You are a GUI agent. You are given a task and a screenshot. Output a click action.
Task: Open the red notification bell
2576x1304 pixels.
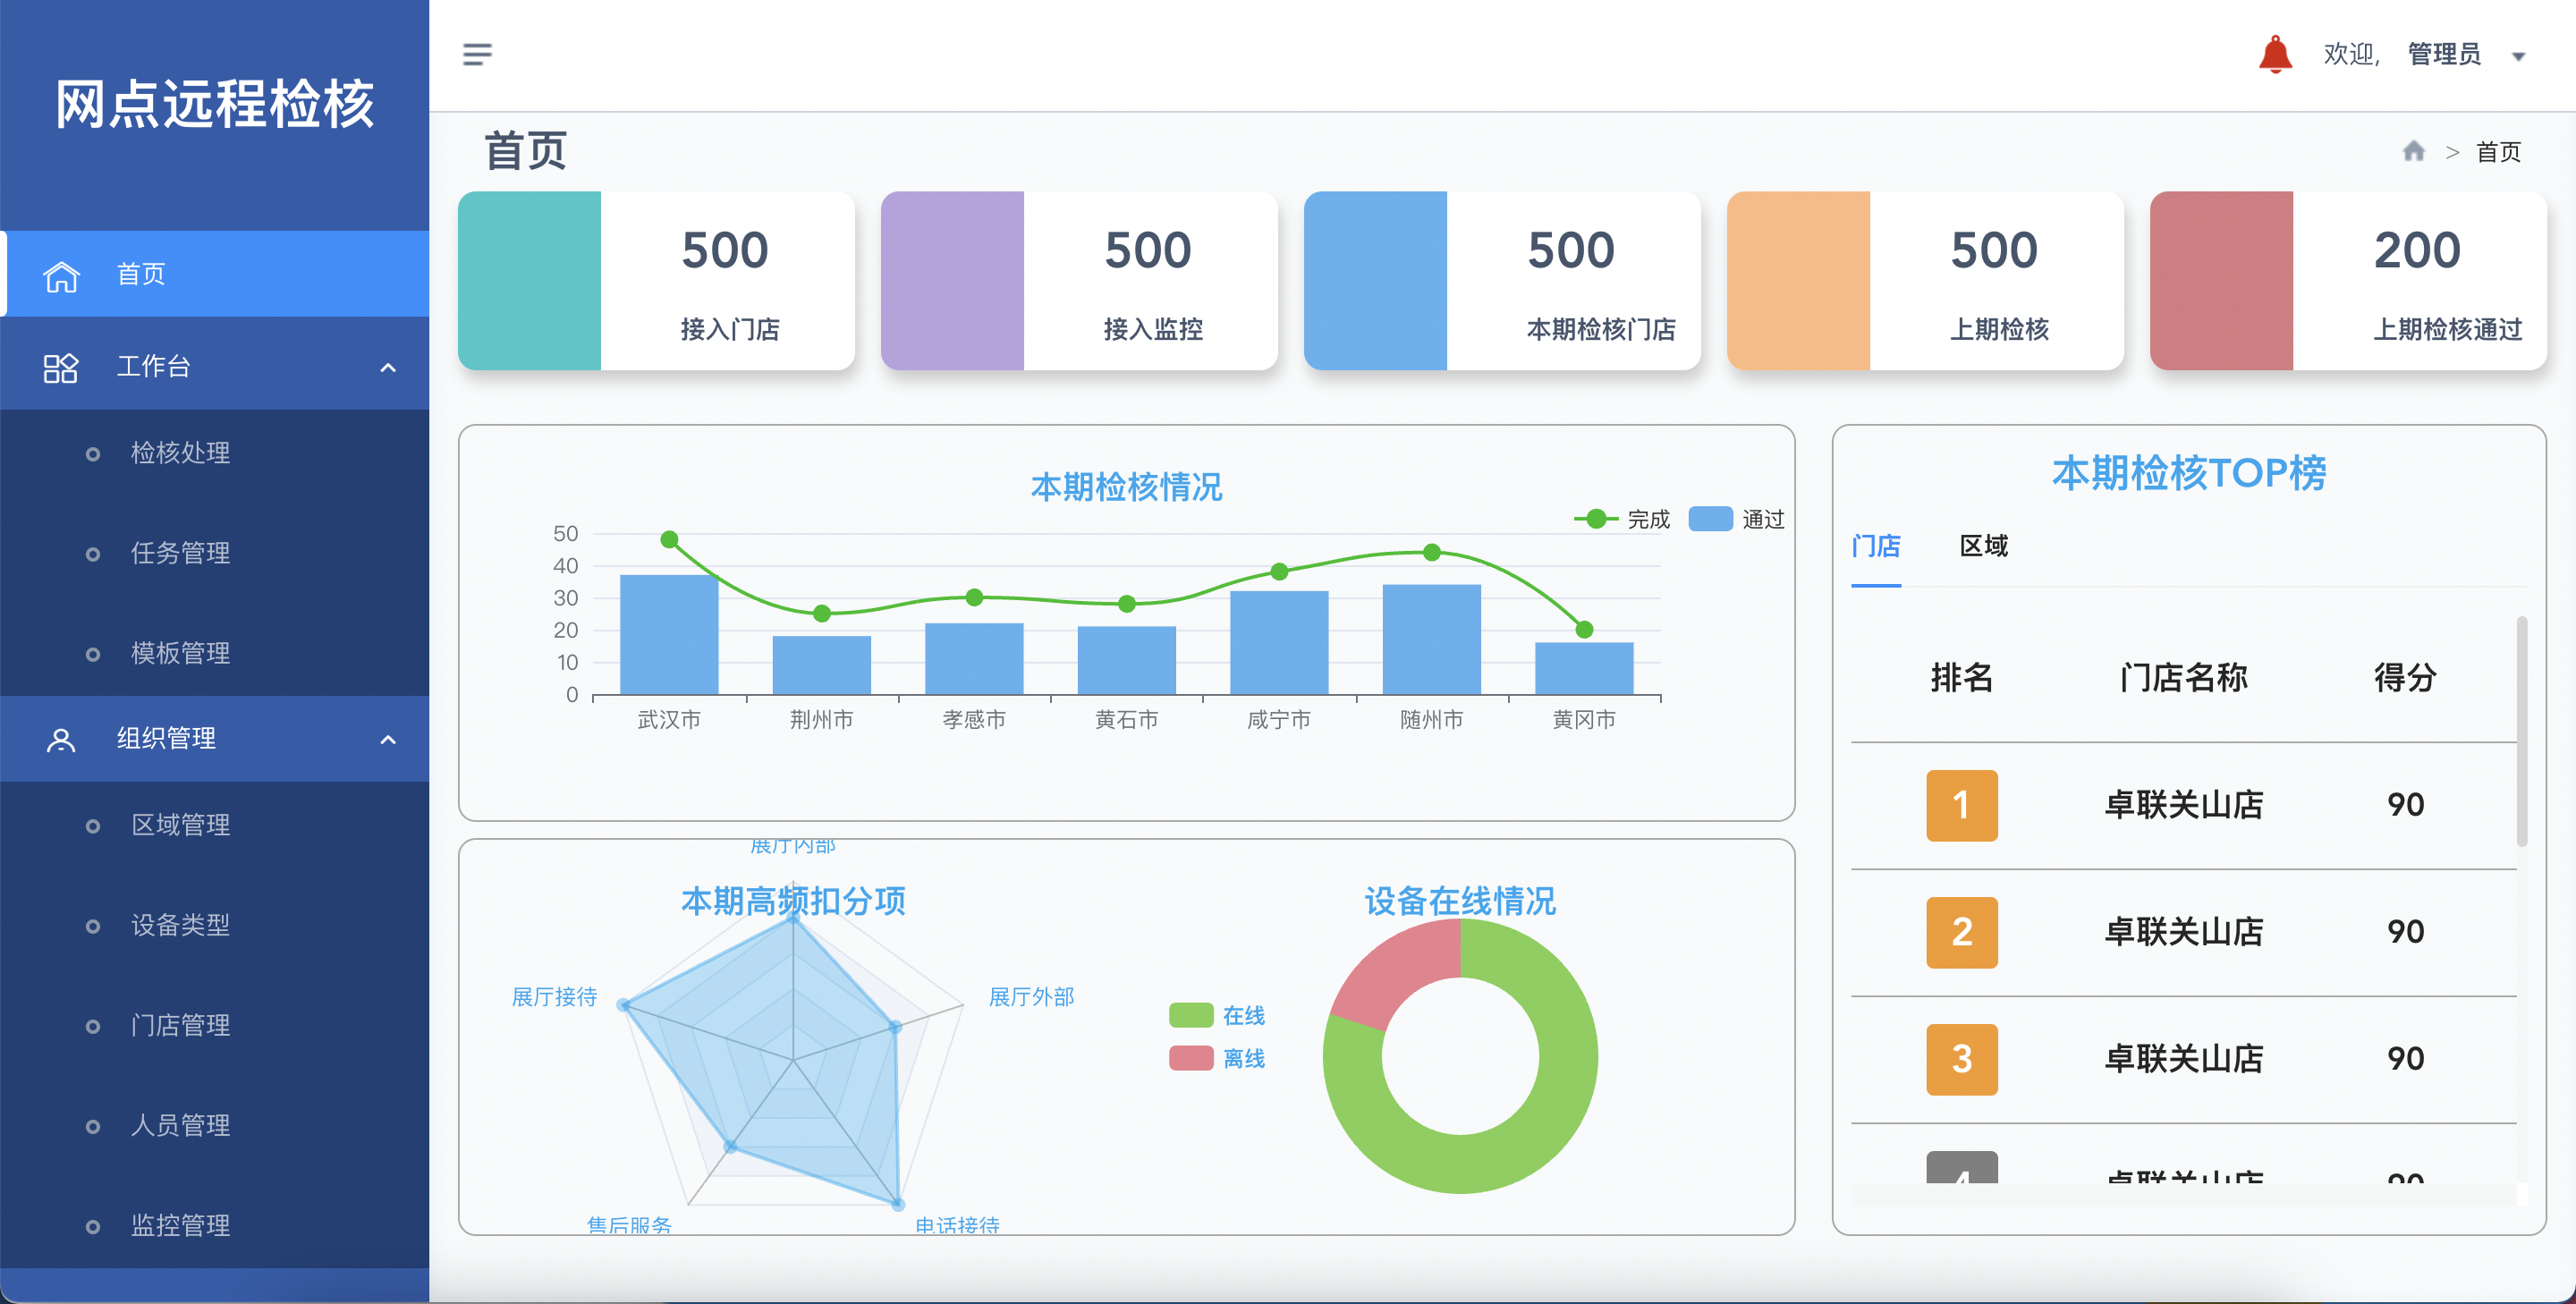(2275, 54)
